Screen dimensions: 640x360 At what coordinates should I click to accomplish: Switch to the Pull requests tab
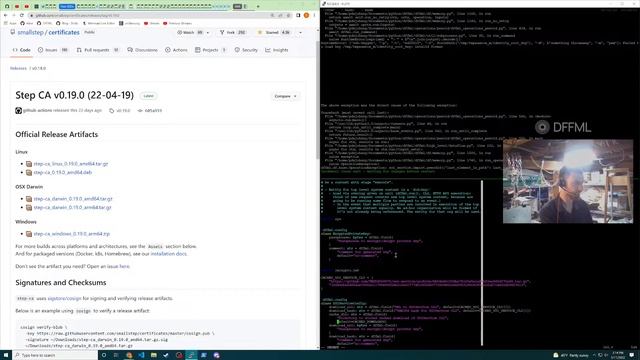point(98,50)
